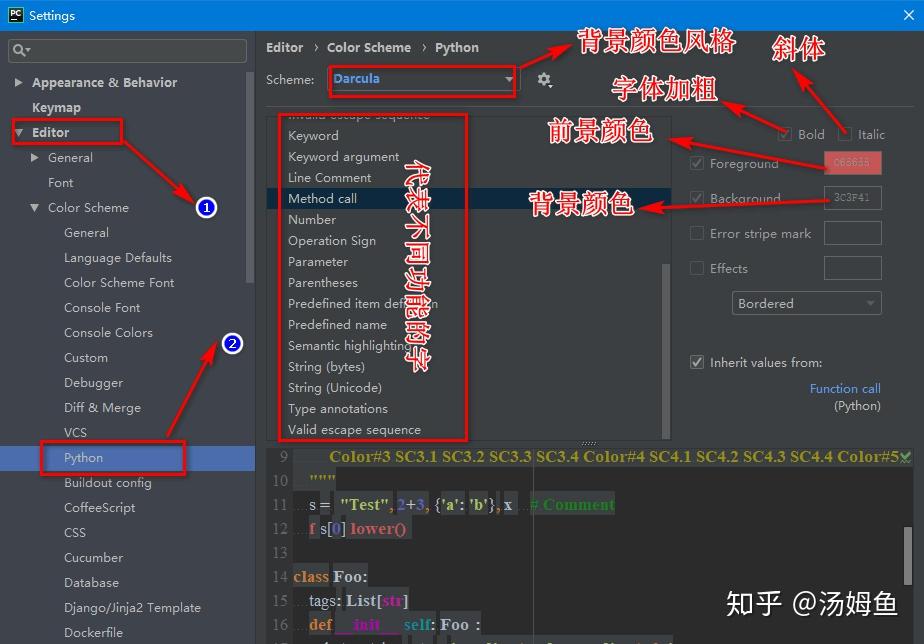Open the Function call (Python) link
Screen dimensions: 924x644
844,388
